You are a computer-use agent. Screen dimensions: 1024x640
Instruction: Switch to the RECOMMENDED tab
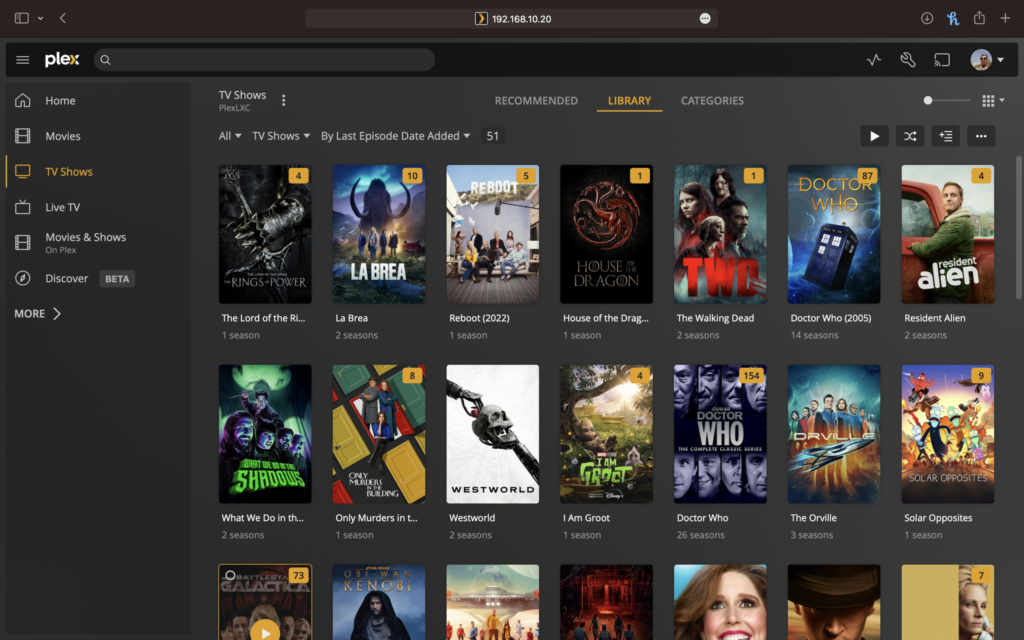(x=536, y=101)
